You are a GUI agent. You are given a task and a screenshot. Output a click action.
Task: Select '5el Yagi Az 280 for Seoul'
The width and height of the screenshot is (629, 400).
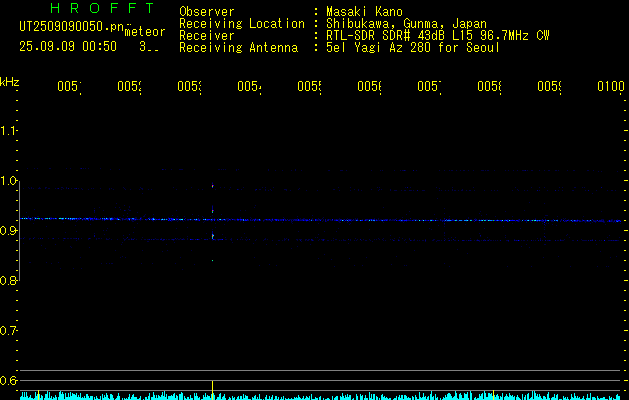point(413,48)
